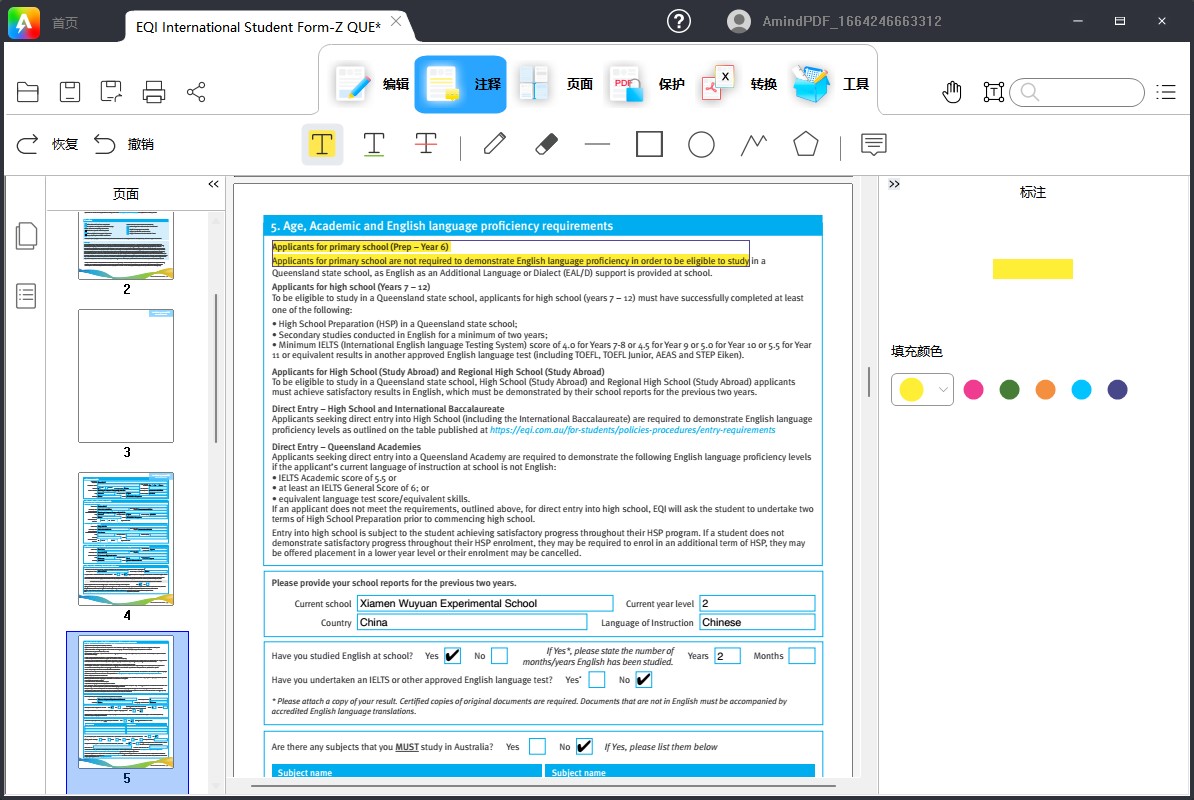Print the document with the printer icon
This screenshot has width=1194, height=800.
(x=154, y=92)
